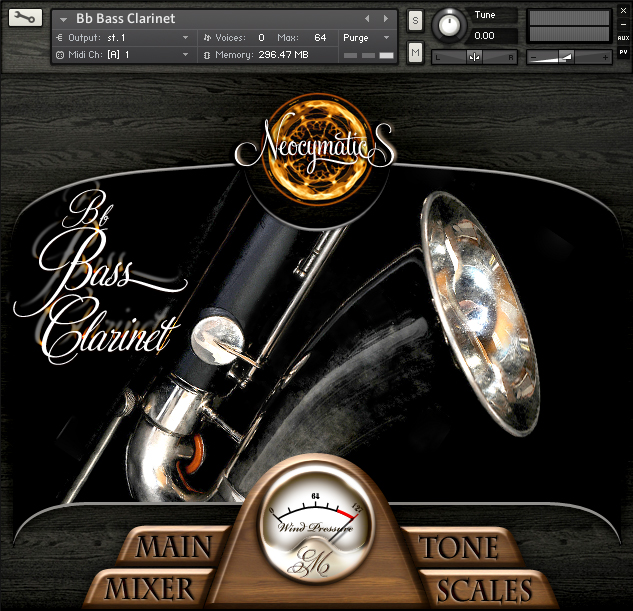Click the Tune knob
Screen dimensions: 633x611
coord(449,25)
